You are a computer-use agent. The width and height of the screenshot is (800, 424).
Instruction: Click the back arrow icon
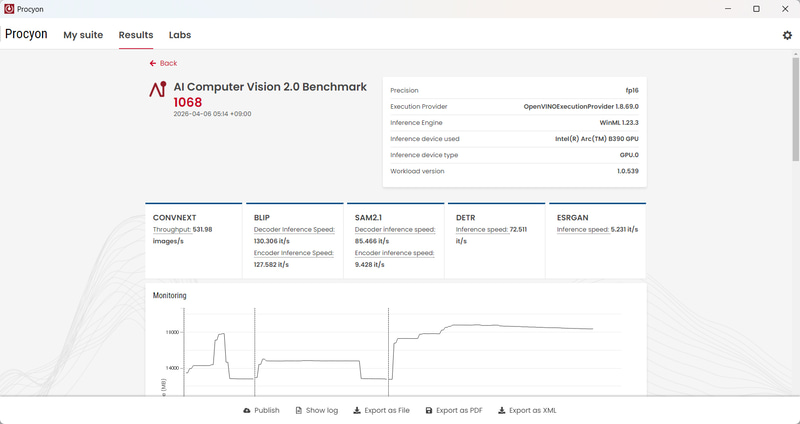153,63
